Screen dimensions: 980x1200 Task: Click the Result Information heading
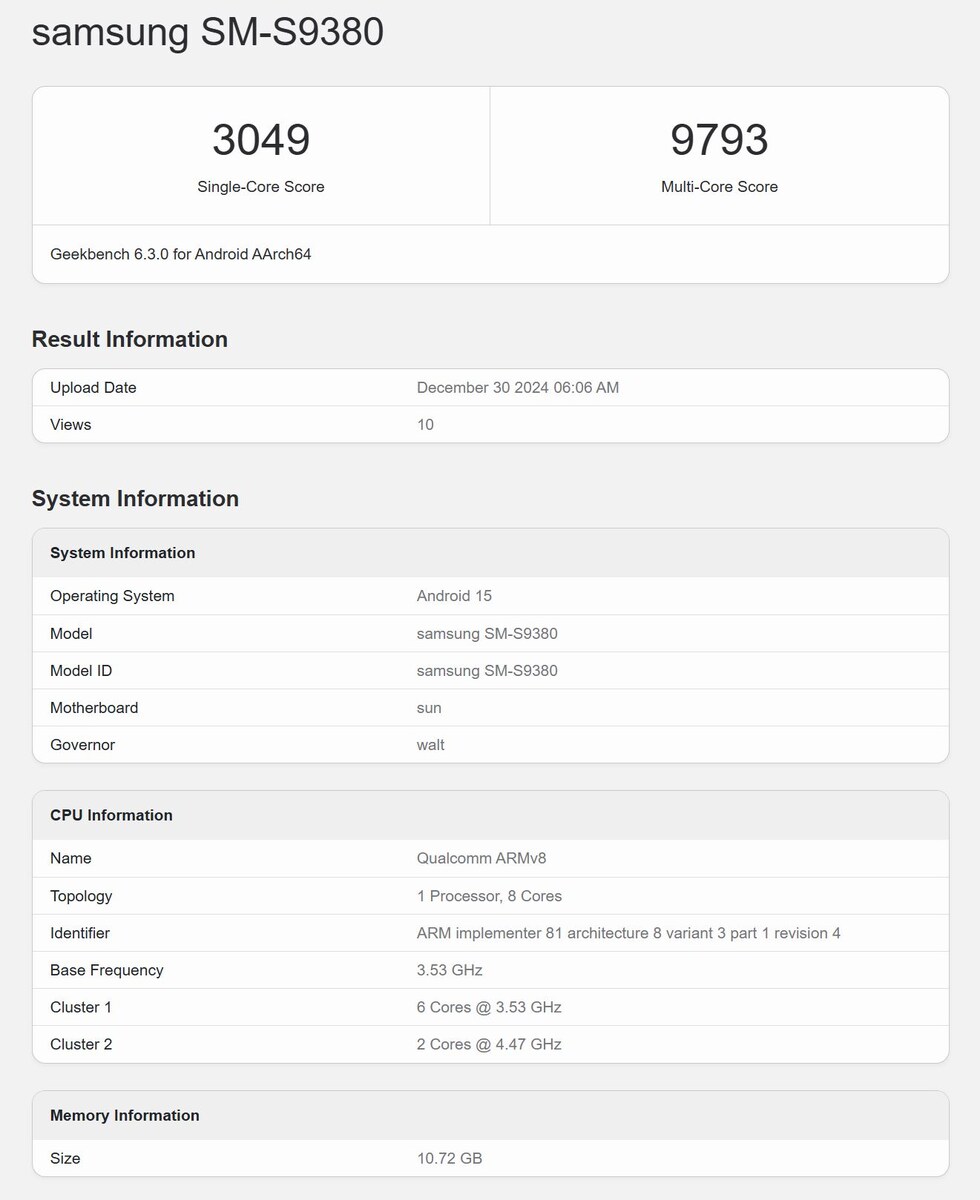pyautogui.click(x=129, y=339)
